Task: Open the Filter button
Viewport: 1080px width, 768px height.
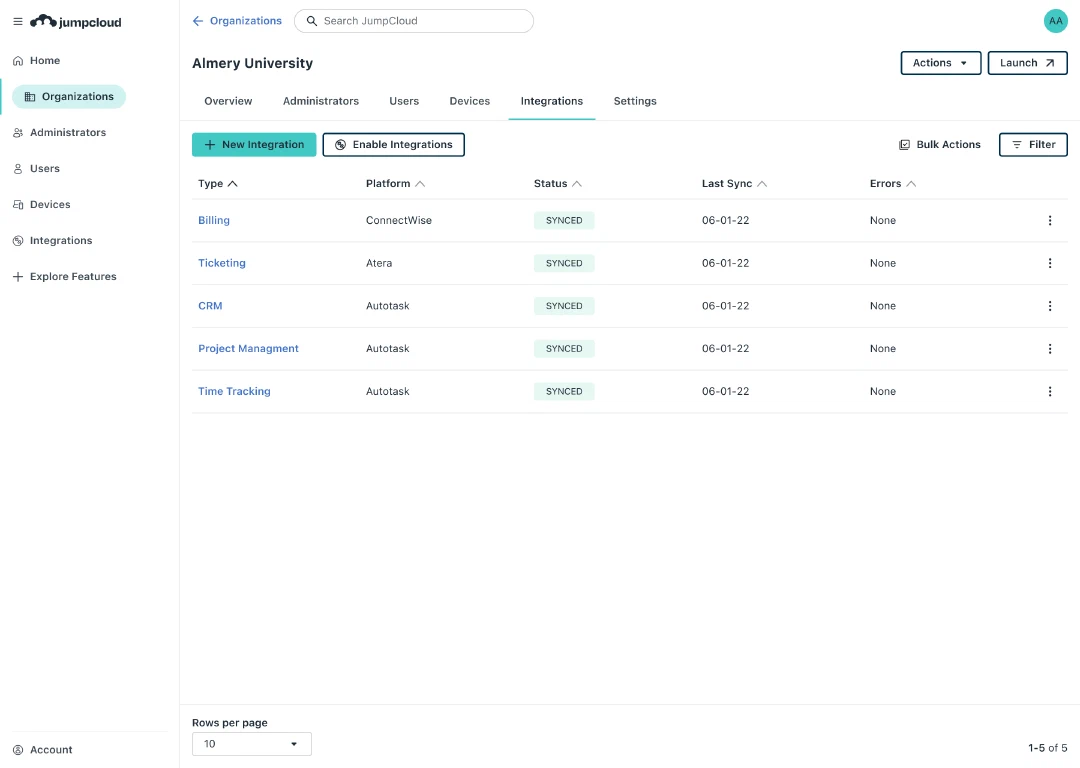Action: coord(1033,145)
